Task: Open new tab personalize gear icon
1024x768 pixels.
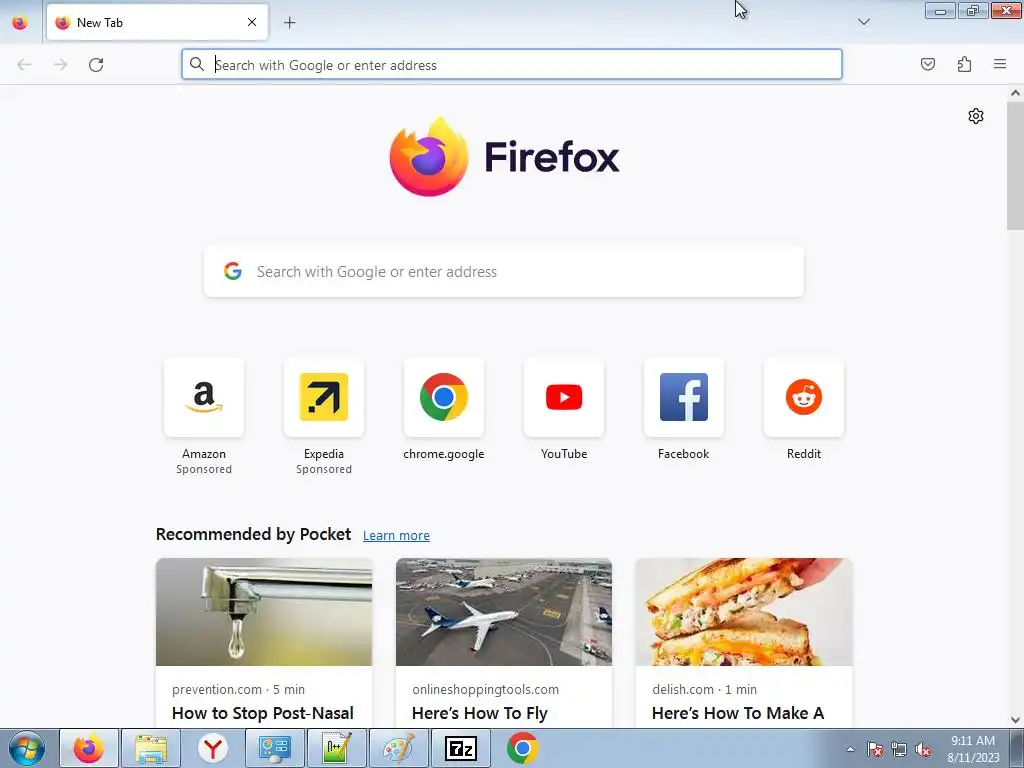Action: click(x=976, y=116)
